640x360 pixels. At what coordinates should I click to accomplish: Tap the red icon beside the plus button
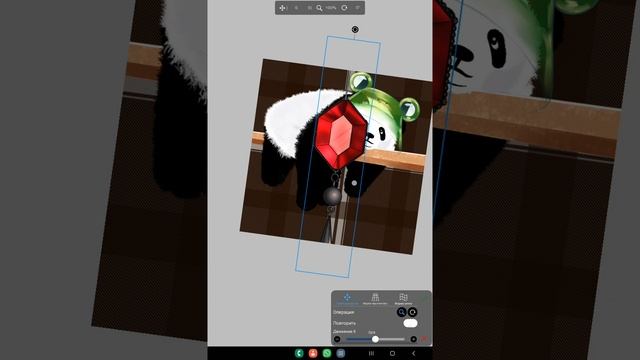tap(424, 339)
